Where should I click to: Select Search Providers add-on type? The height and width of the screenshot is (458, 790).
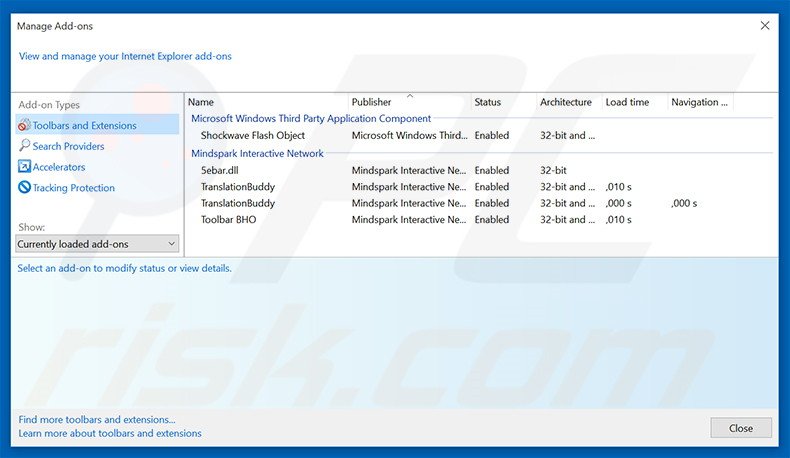point(69,146)
